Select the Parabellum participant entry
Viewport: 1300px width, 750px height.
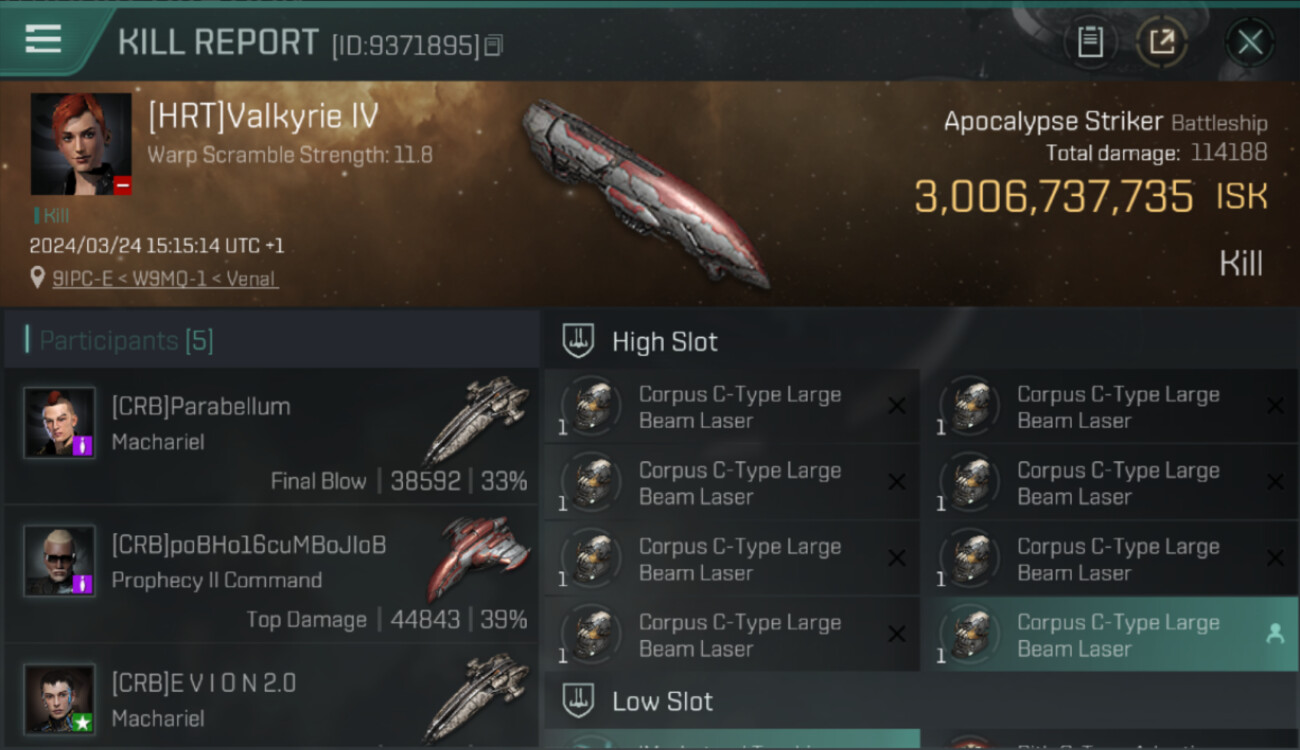[x=271, y=436]
